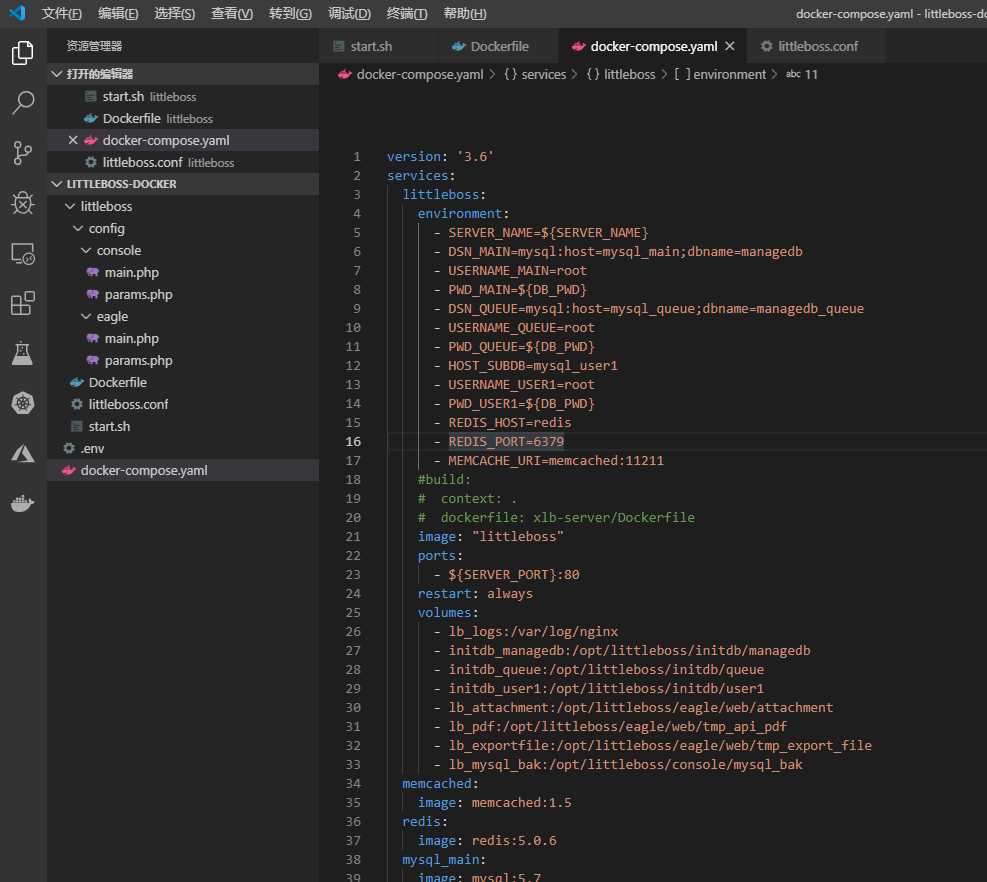
Task: Collapse the 打开的编辑器 section
Action: [57, 74]
